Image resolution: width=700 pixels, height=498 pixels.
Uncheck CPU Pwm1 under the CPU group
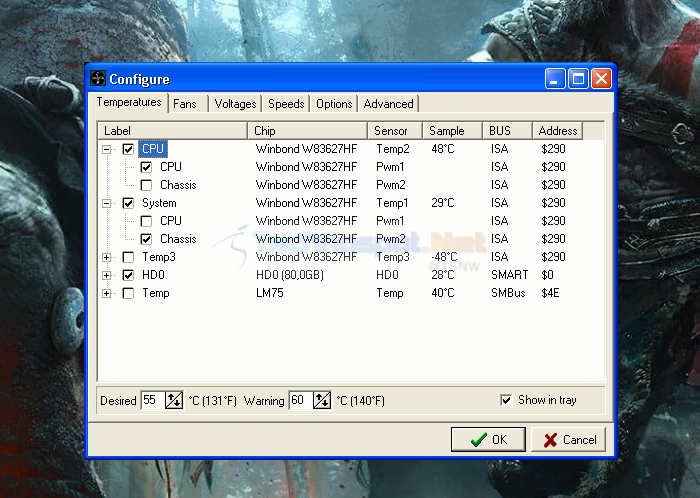146,167
